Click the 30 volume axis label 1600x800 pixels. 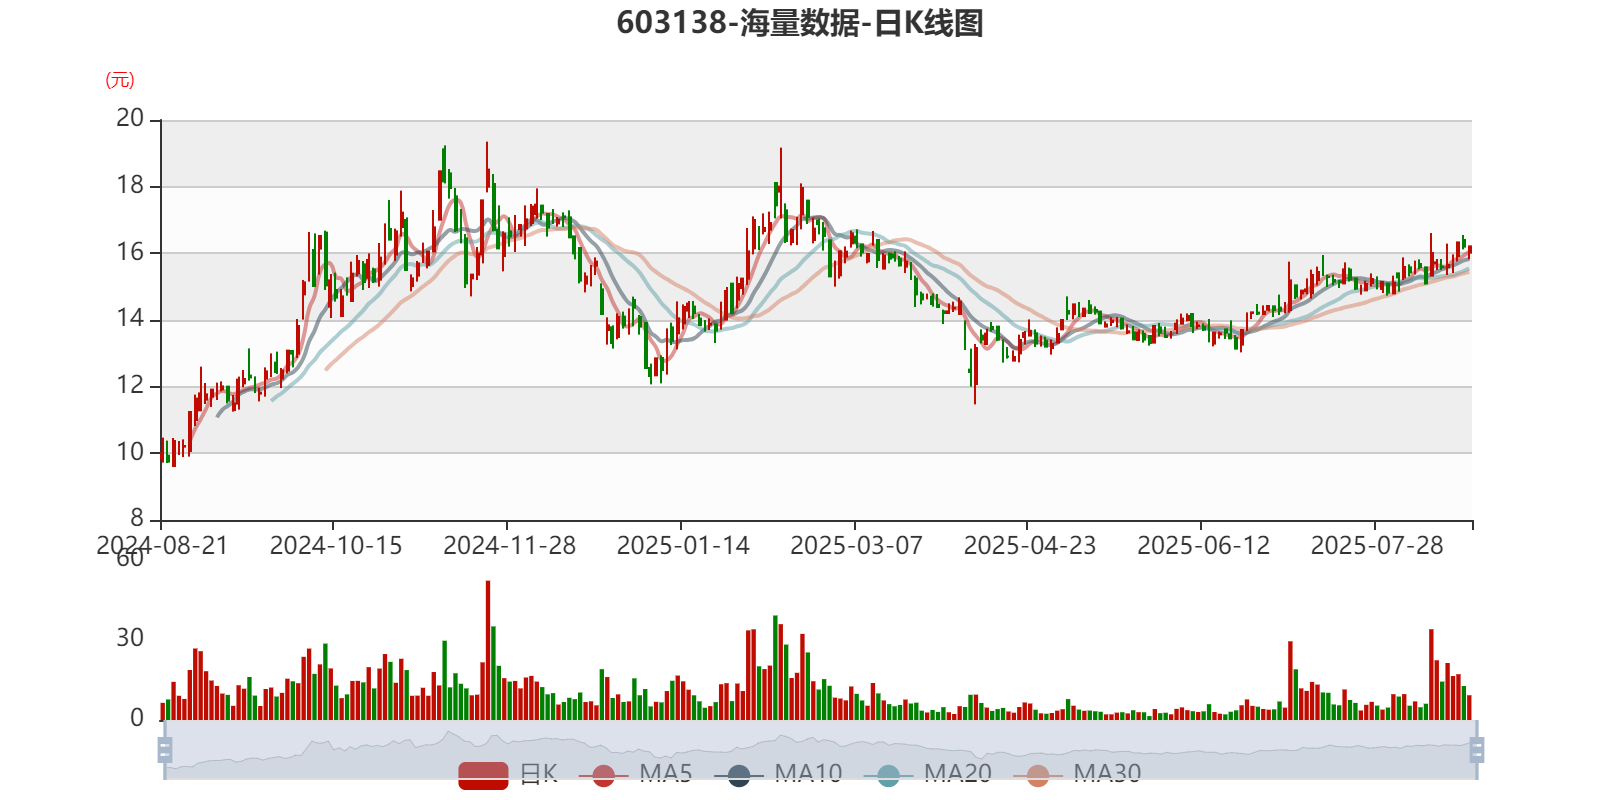point(130,638)
